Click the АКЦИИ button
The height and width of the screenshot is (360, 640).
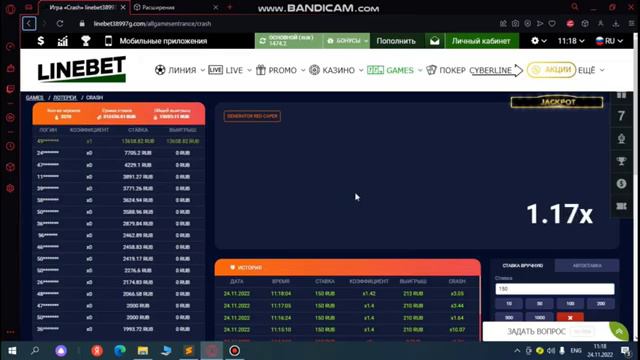551,70
